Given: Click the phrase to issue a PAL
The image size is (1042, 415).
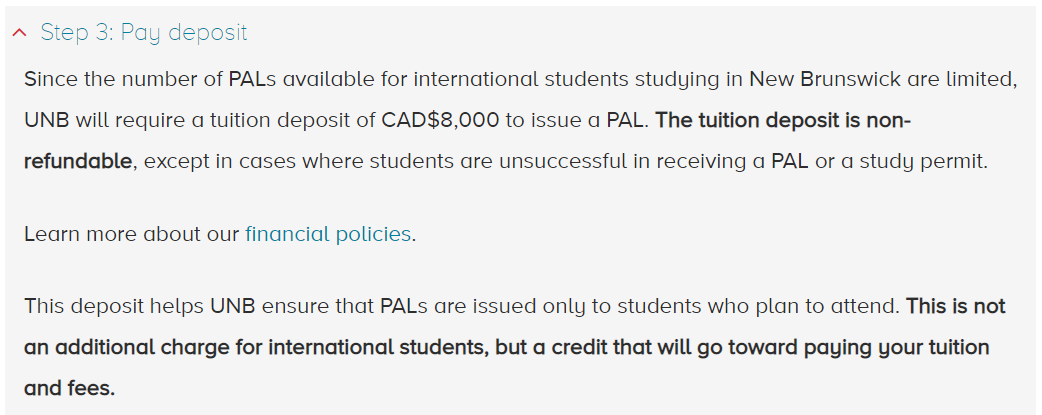Looking at the screenshot, I should point(577,120).
